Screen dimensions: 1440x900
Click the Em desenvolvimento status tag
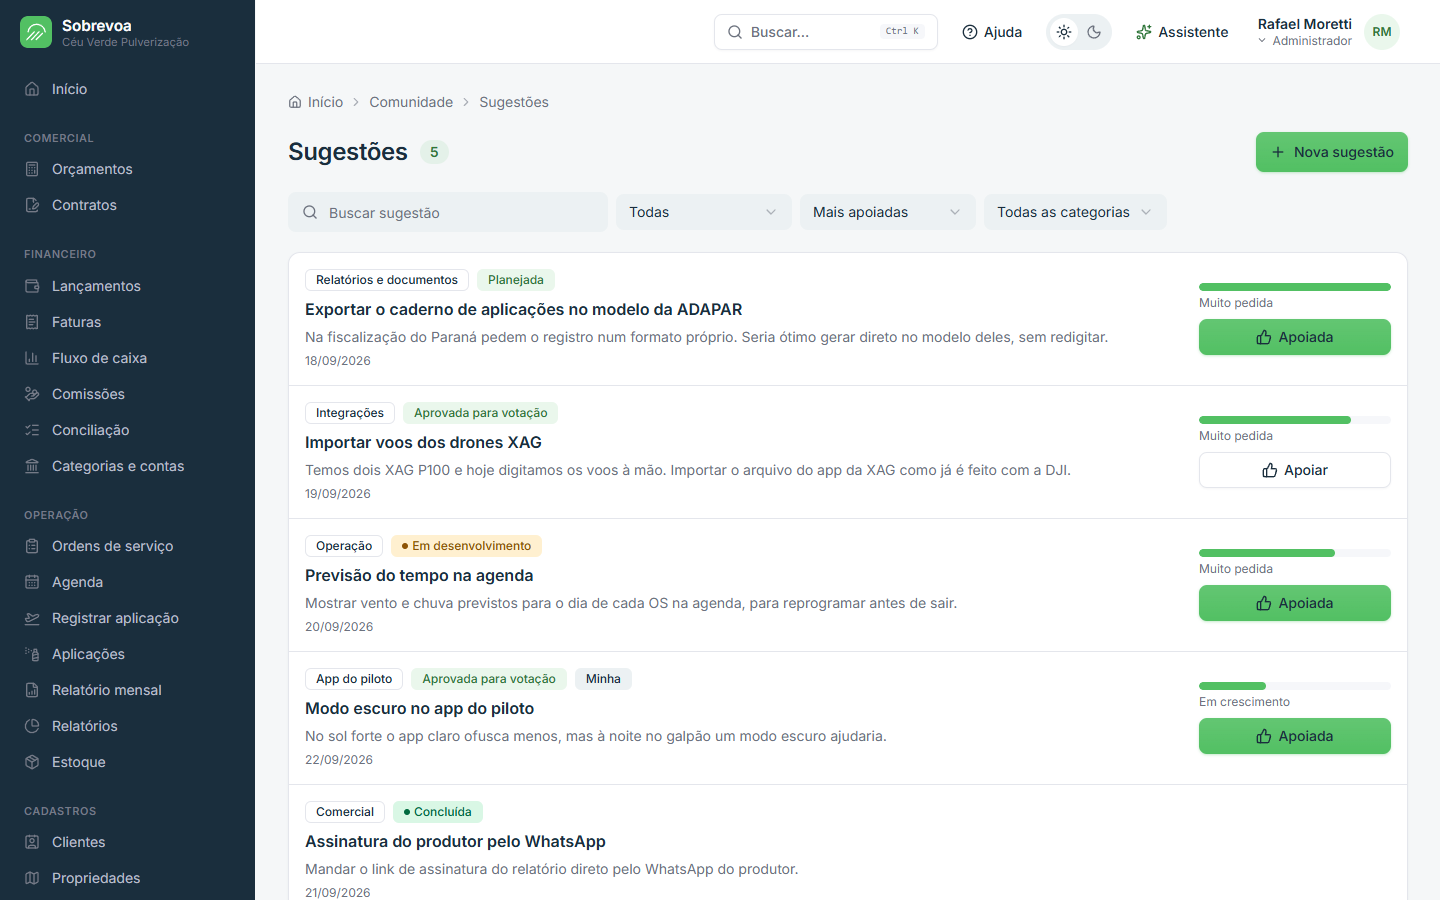click(466, 546)
